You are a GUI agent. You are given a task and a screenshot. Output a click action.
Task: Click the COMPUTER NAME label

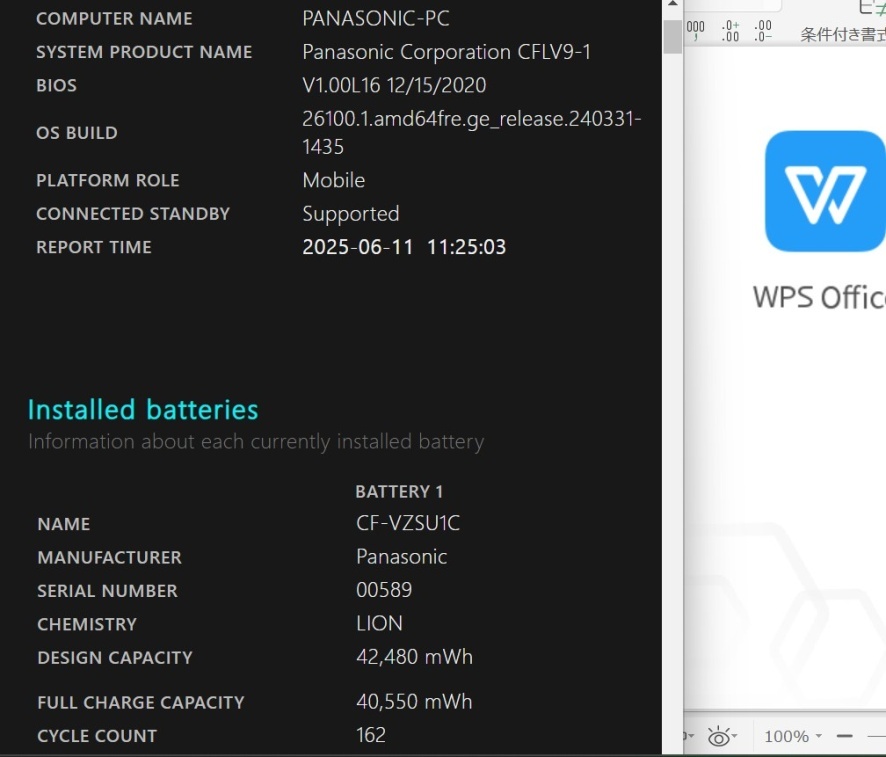(x=114, y=19)
